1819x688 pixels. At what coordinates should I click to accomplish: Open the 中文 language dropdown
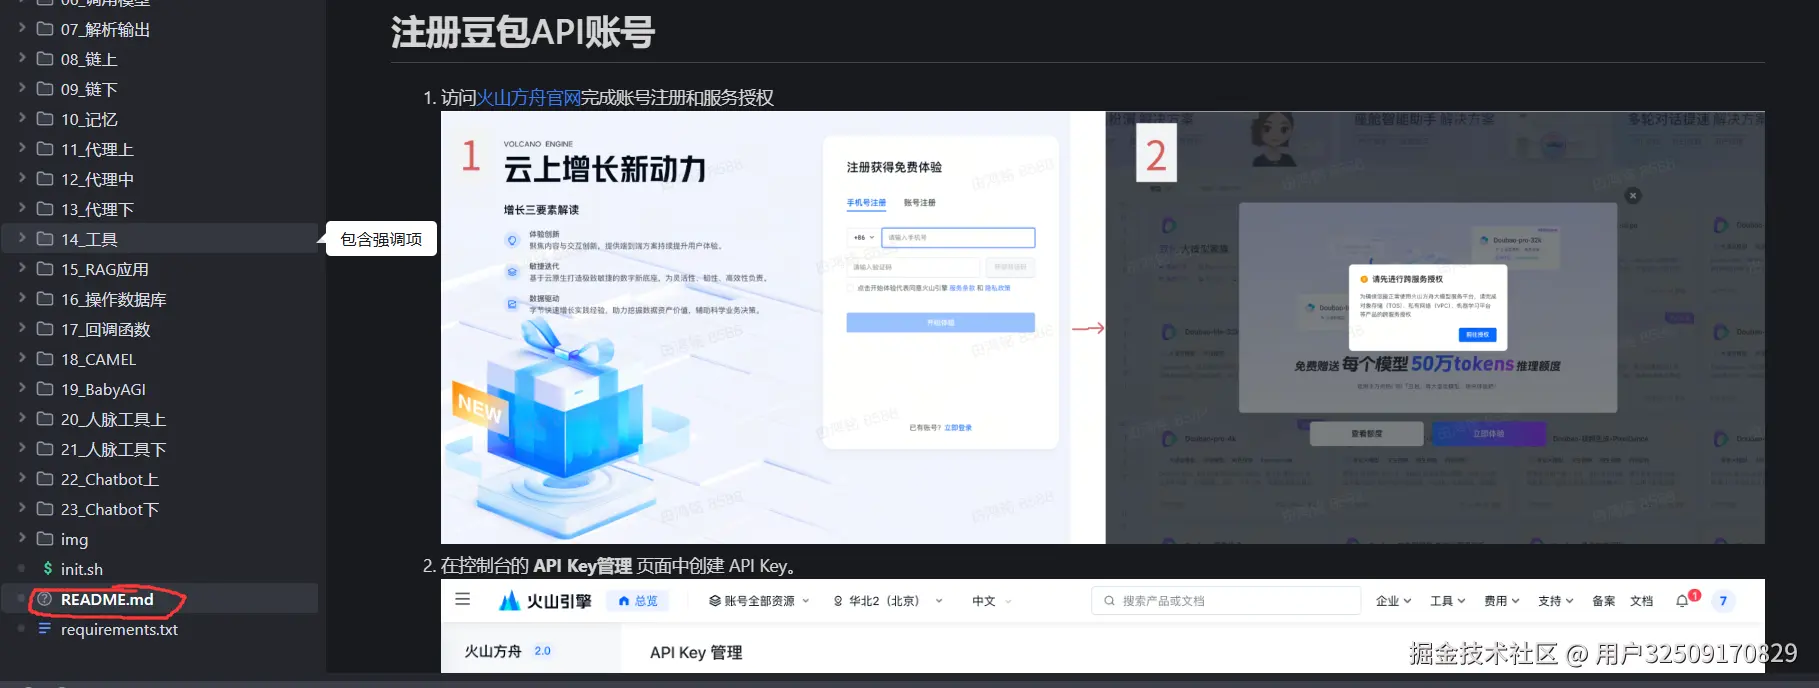pos(992,601)
